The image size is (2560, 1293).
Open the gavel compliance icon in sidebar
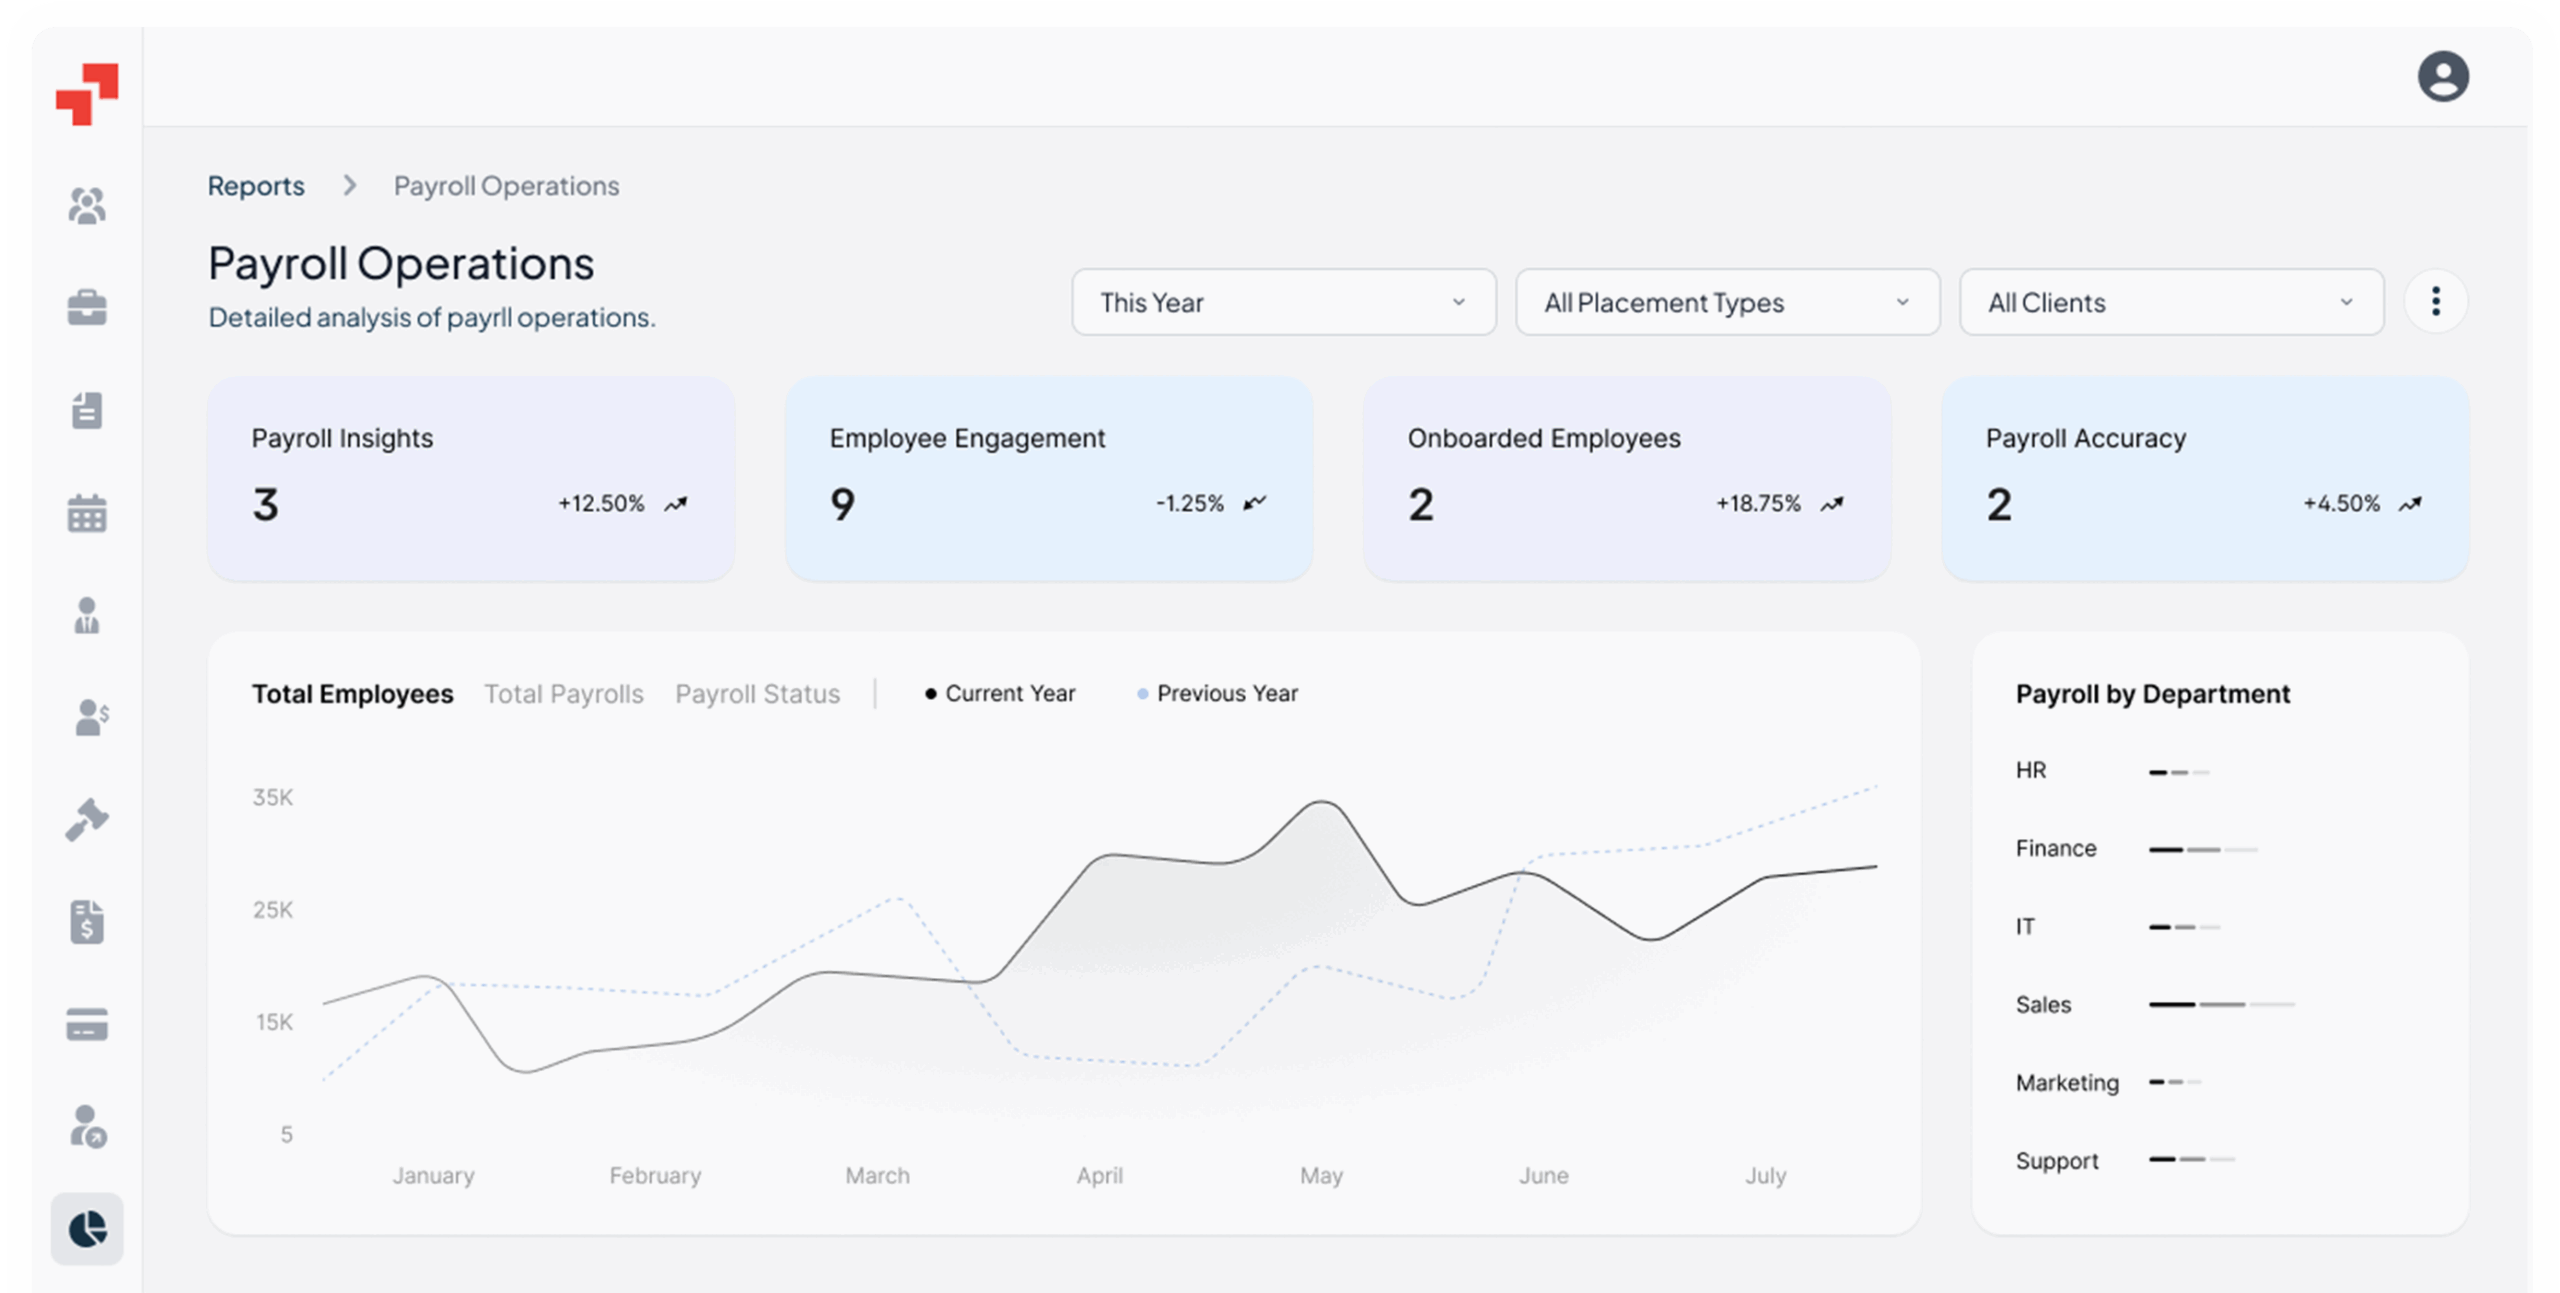pyautogui.click(x=86, y=819)
